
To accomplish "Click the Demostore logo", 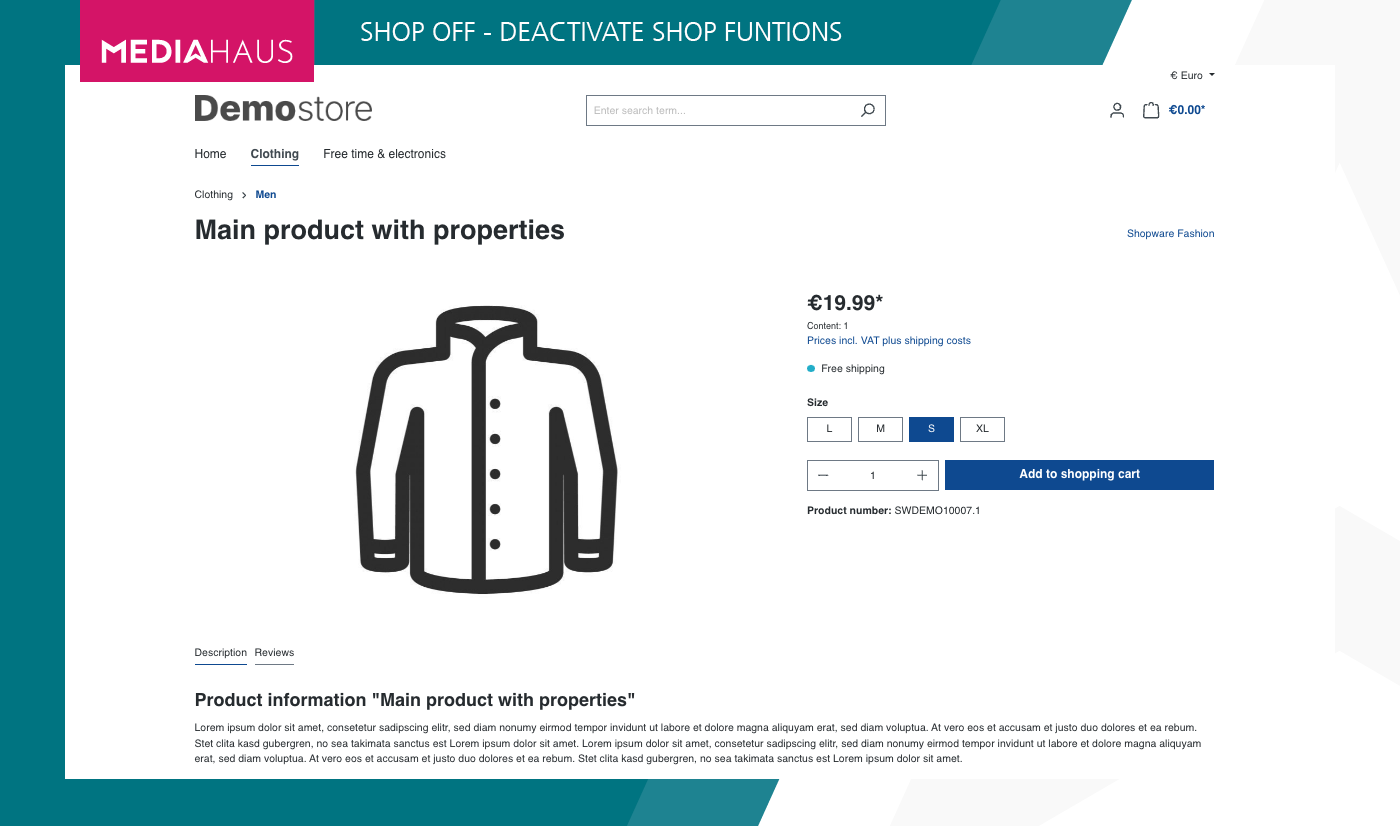I will tap(283, 108).
